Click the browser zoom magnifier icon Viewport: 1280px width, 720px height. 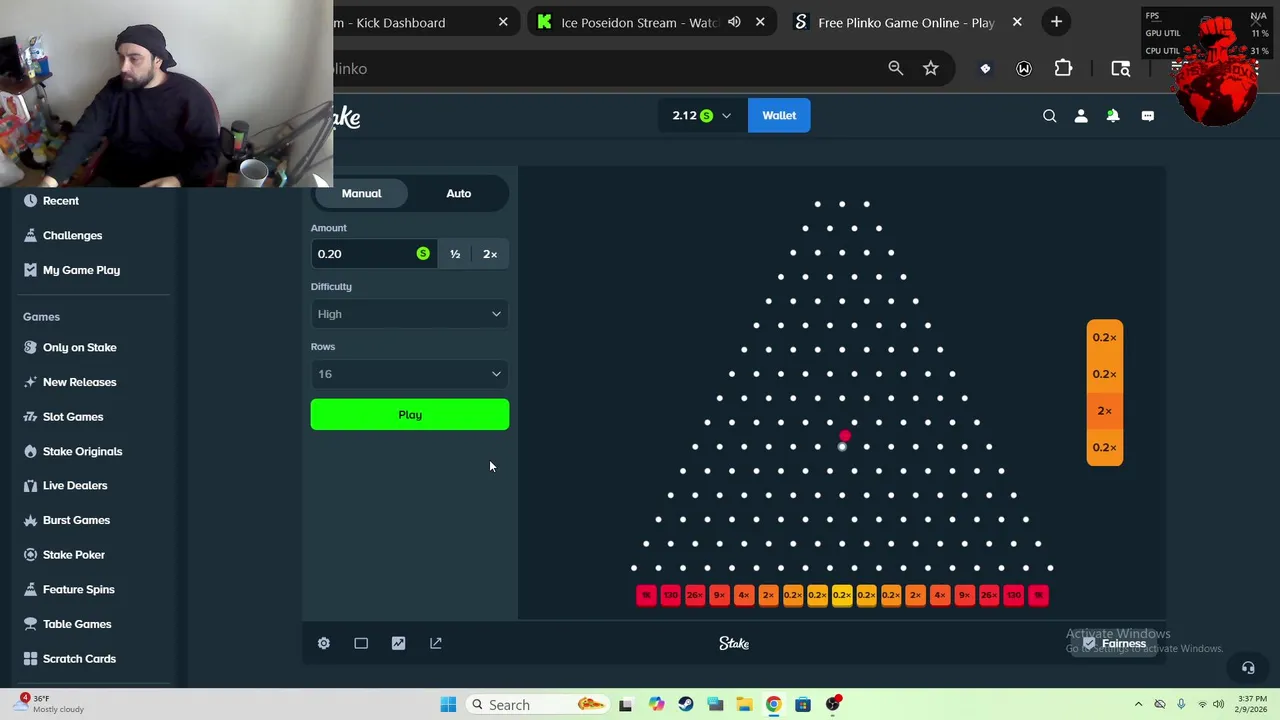[895, 68]
